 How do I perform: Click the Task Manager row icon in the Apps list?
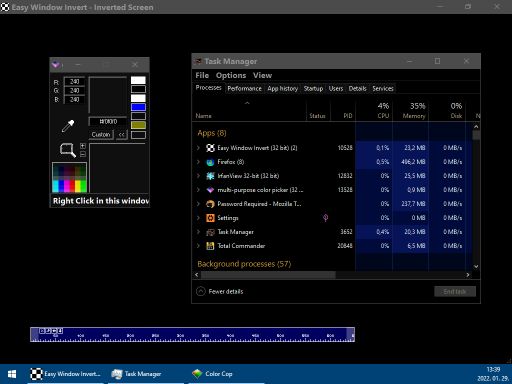[210, 232]
